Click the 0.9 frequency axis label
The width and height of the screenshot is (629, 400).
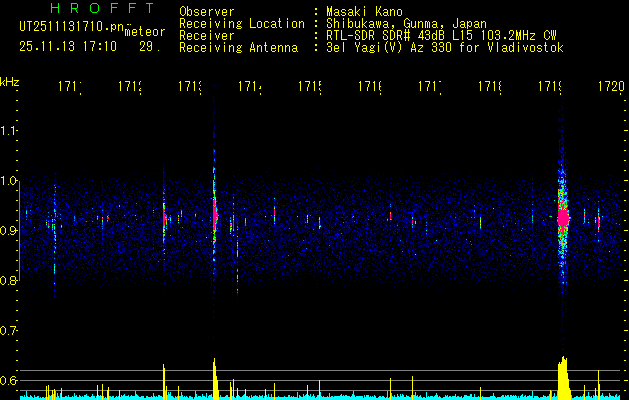9,230
